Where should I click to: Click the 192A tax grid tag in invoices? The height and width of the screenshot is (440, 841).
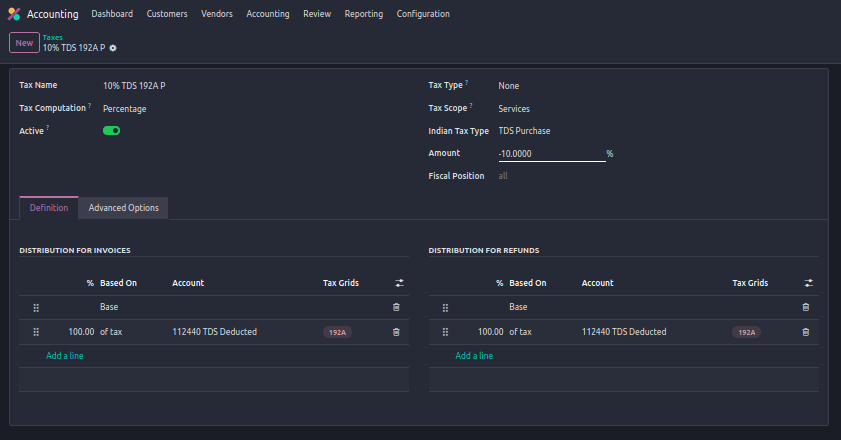pos(337,332)
